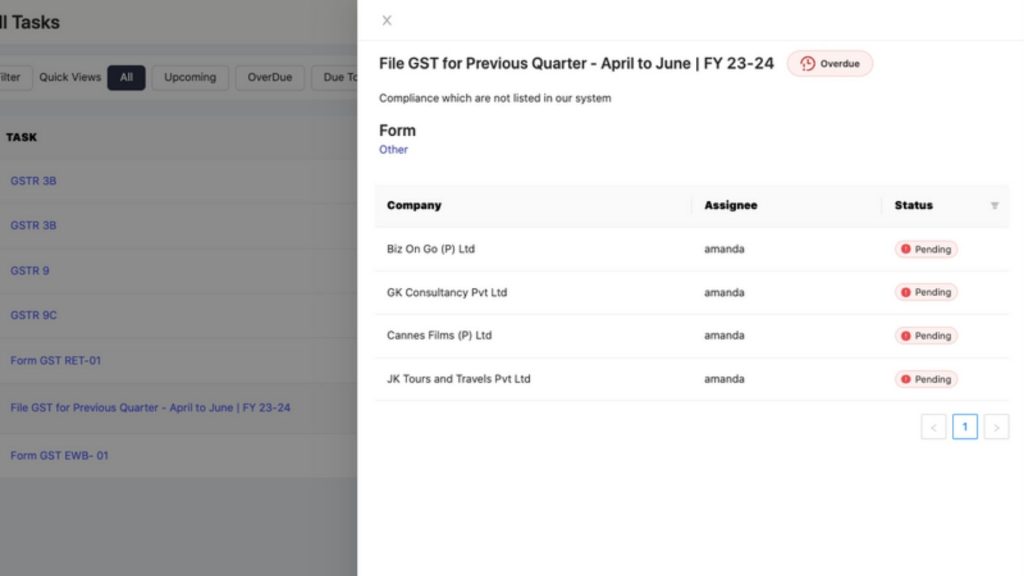Click the Overdue clock badge

pos(829,63)
